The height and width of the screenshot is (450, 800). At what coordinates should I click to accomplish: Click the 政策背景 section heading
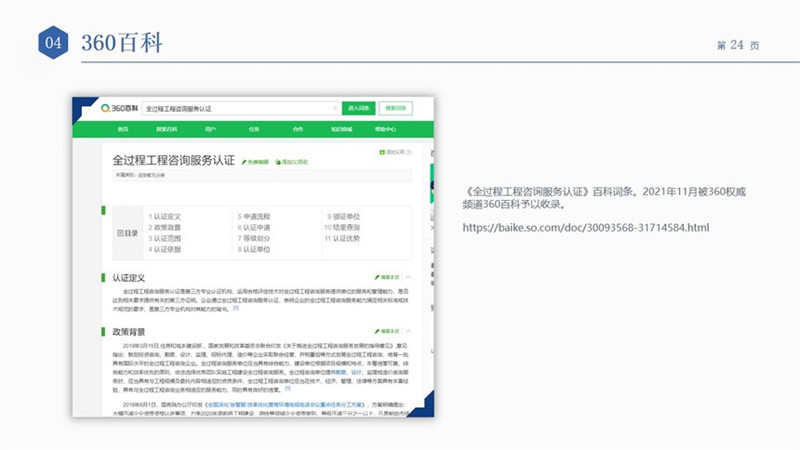[x=129, y=332]
